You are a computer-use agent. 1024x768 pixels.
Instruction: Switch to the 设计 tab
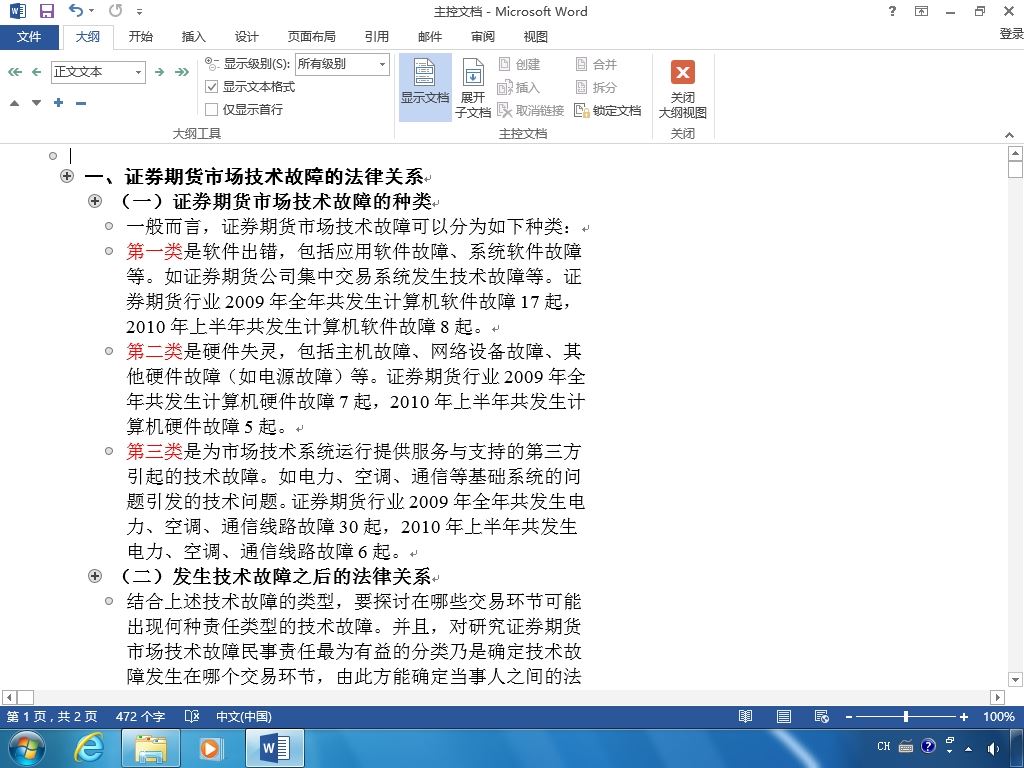[x=246, y=37]
